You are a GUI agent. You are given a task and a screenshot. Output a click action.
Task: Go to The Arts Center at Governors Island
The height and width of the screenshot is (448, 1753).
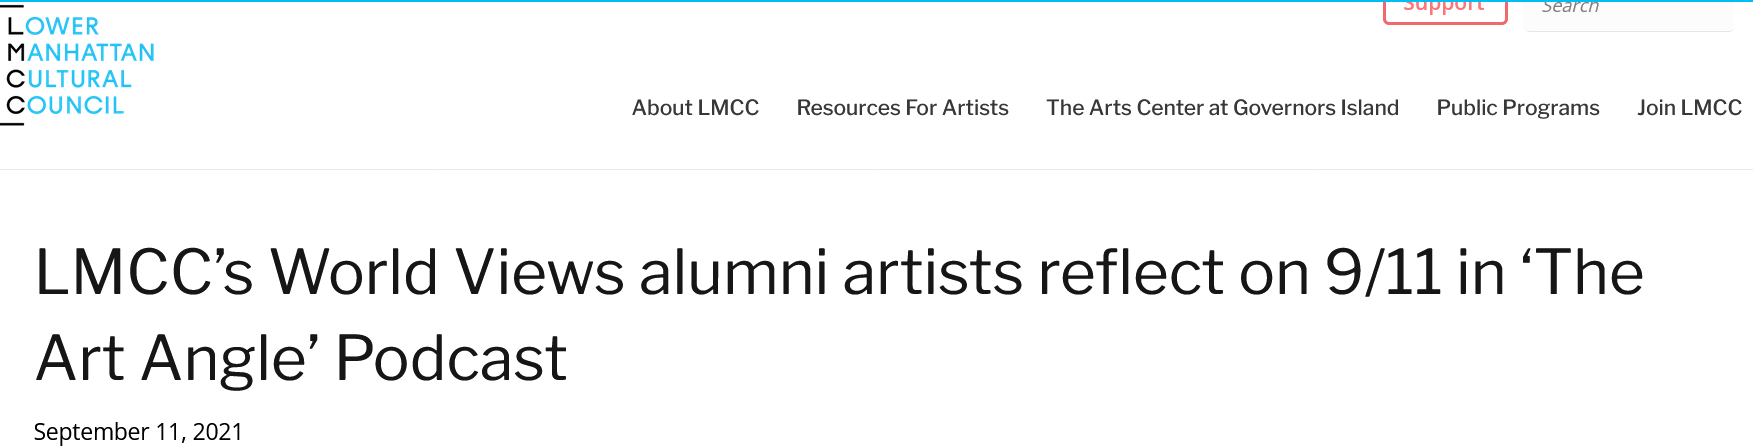[1222, 108]
